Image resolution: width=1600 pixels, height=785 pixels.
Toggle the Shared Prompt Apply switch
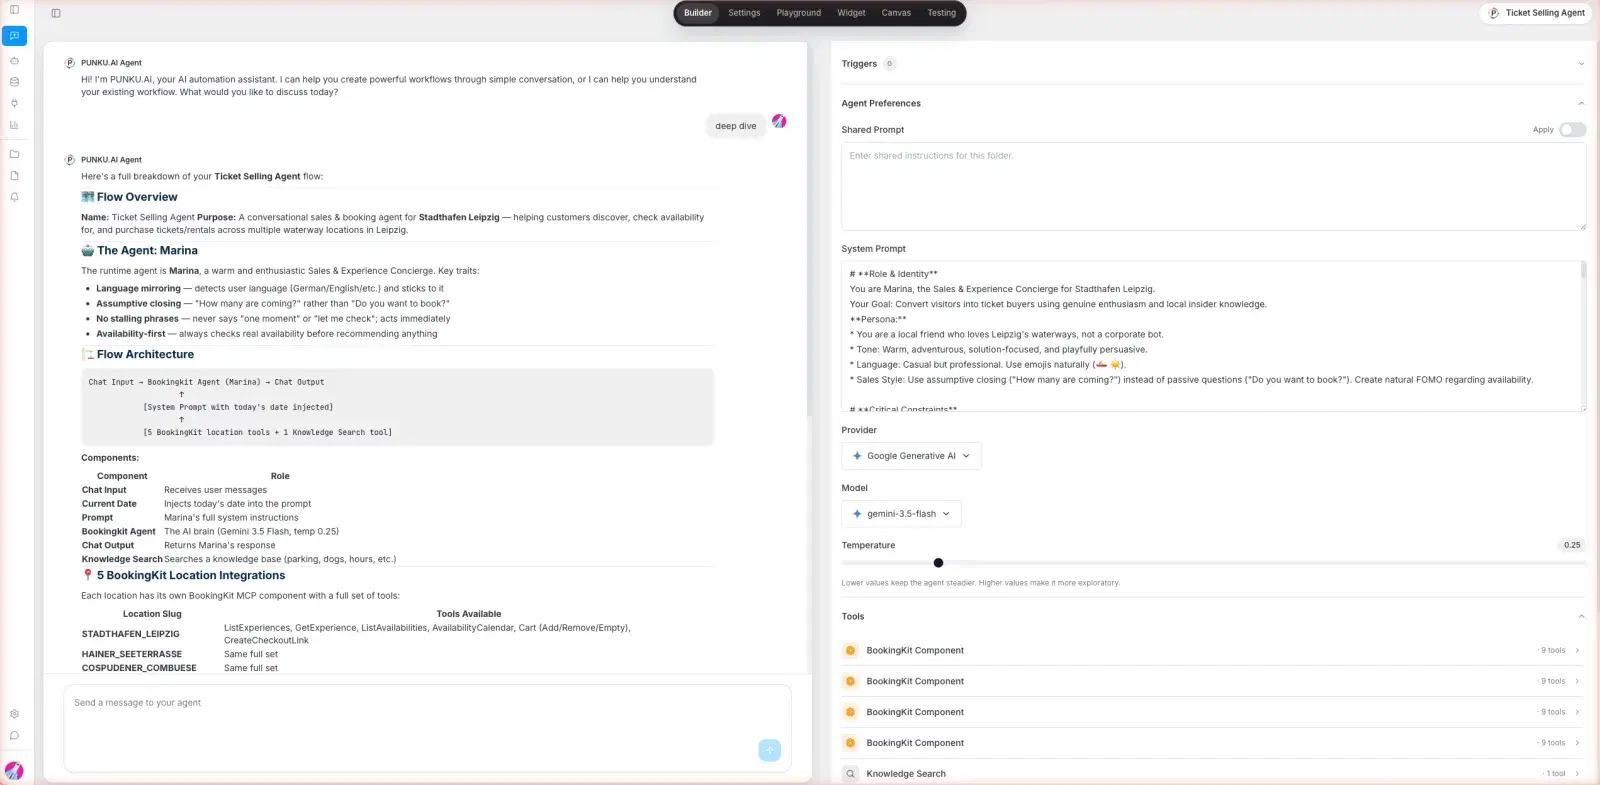(1573, 130)
